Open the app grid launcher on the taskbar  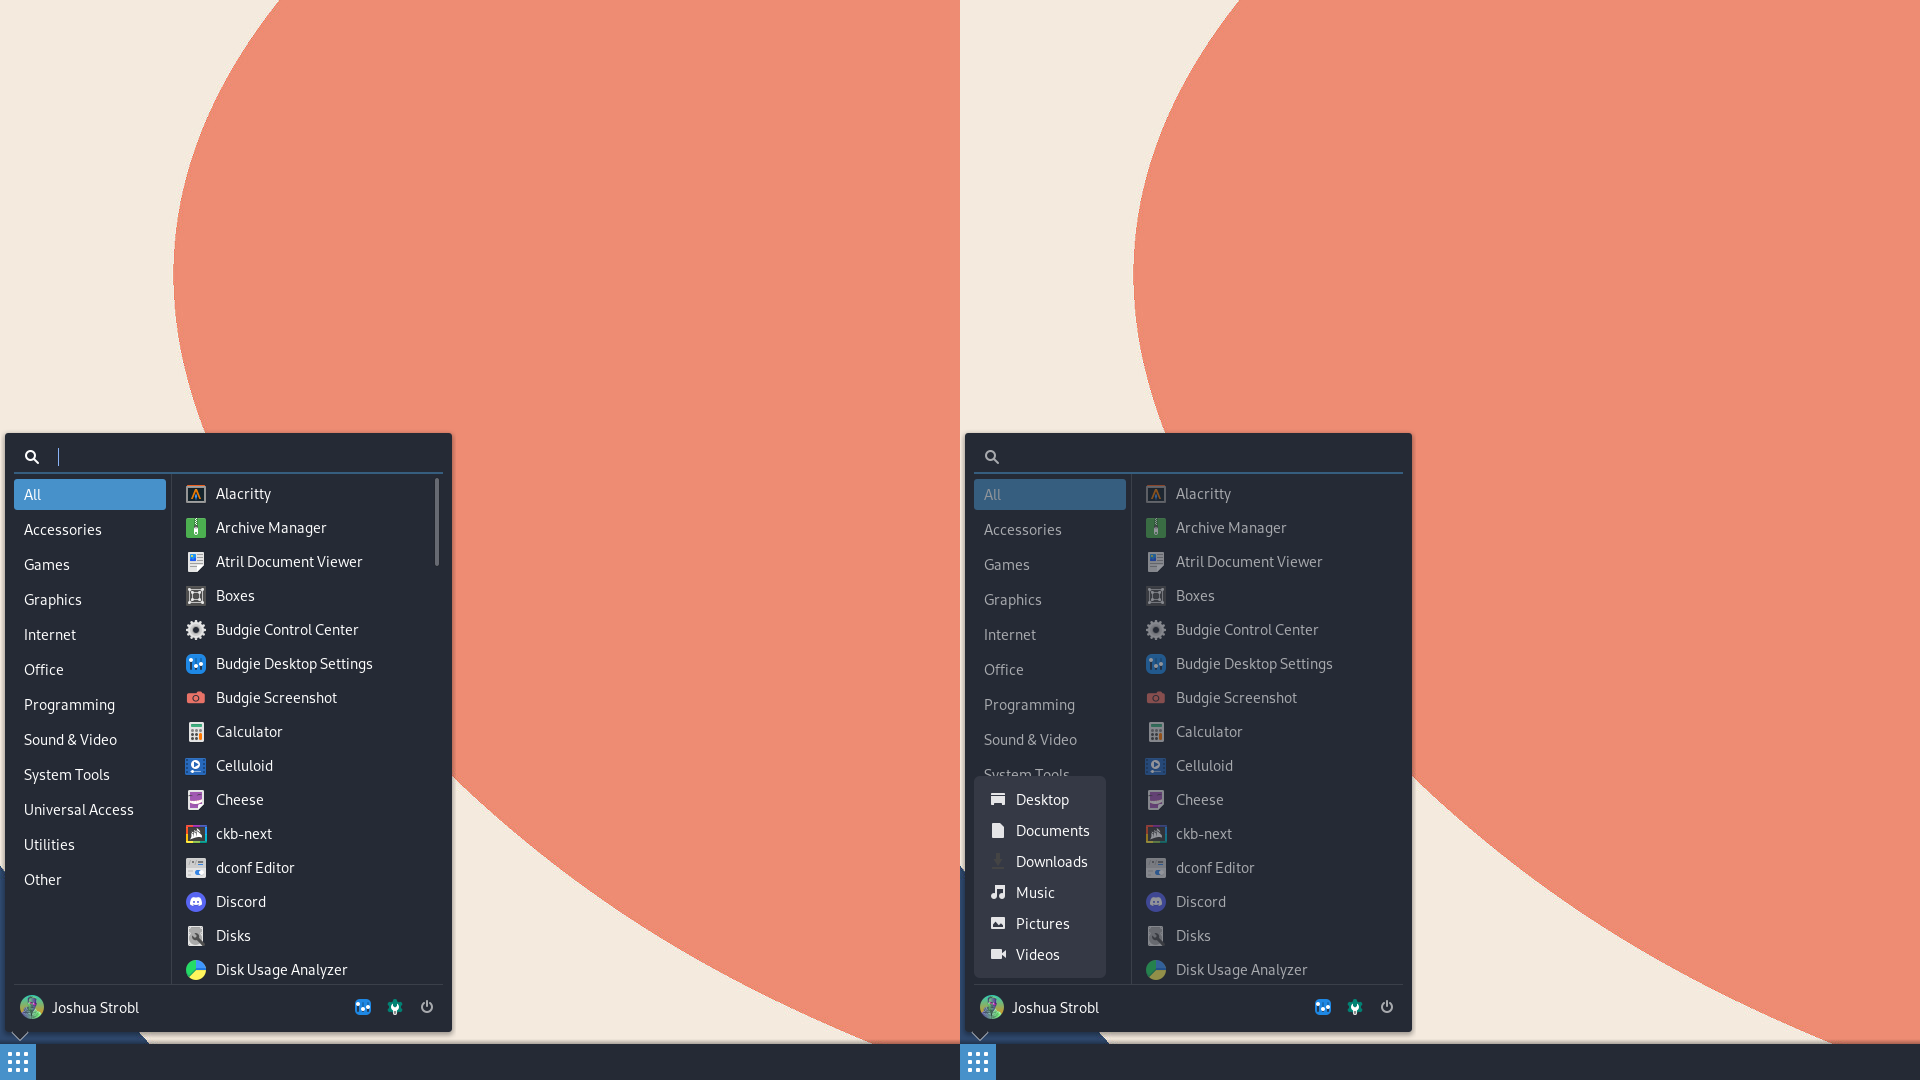click(x=17, y=1061)
